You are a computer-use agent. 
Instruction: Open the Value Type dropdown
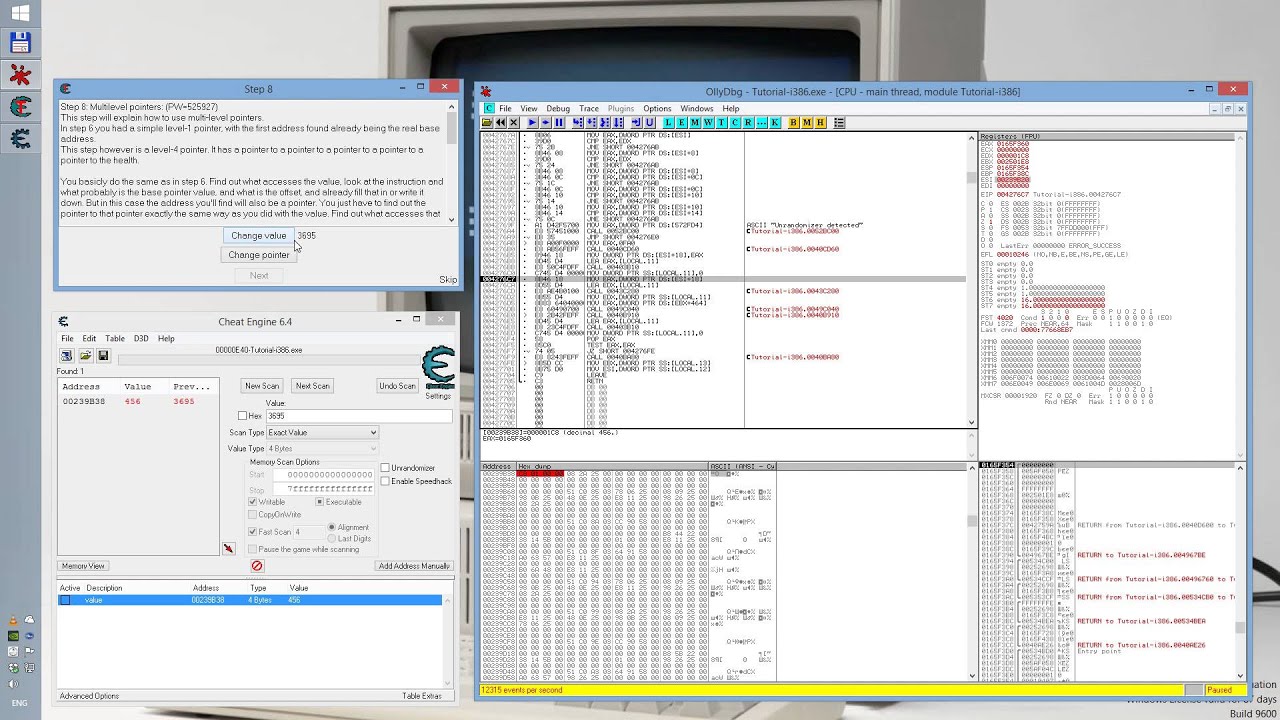[x=322, y=448]
